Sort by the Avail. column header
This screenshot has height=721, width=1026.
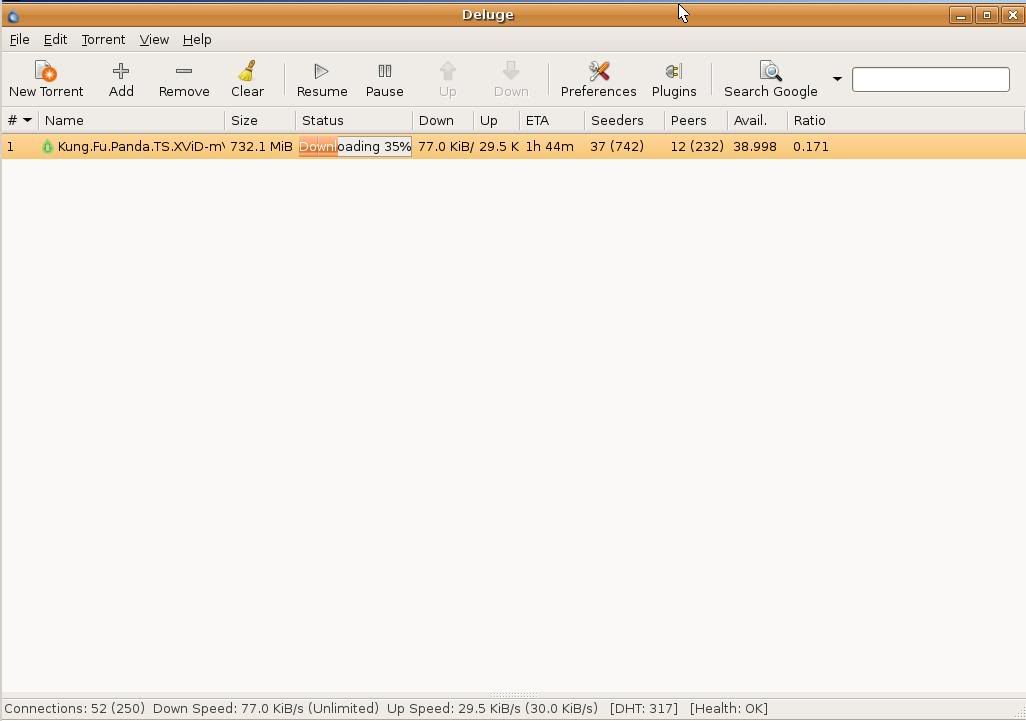758,120
